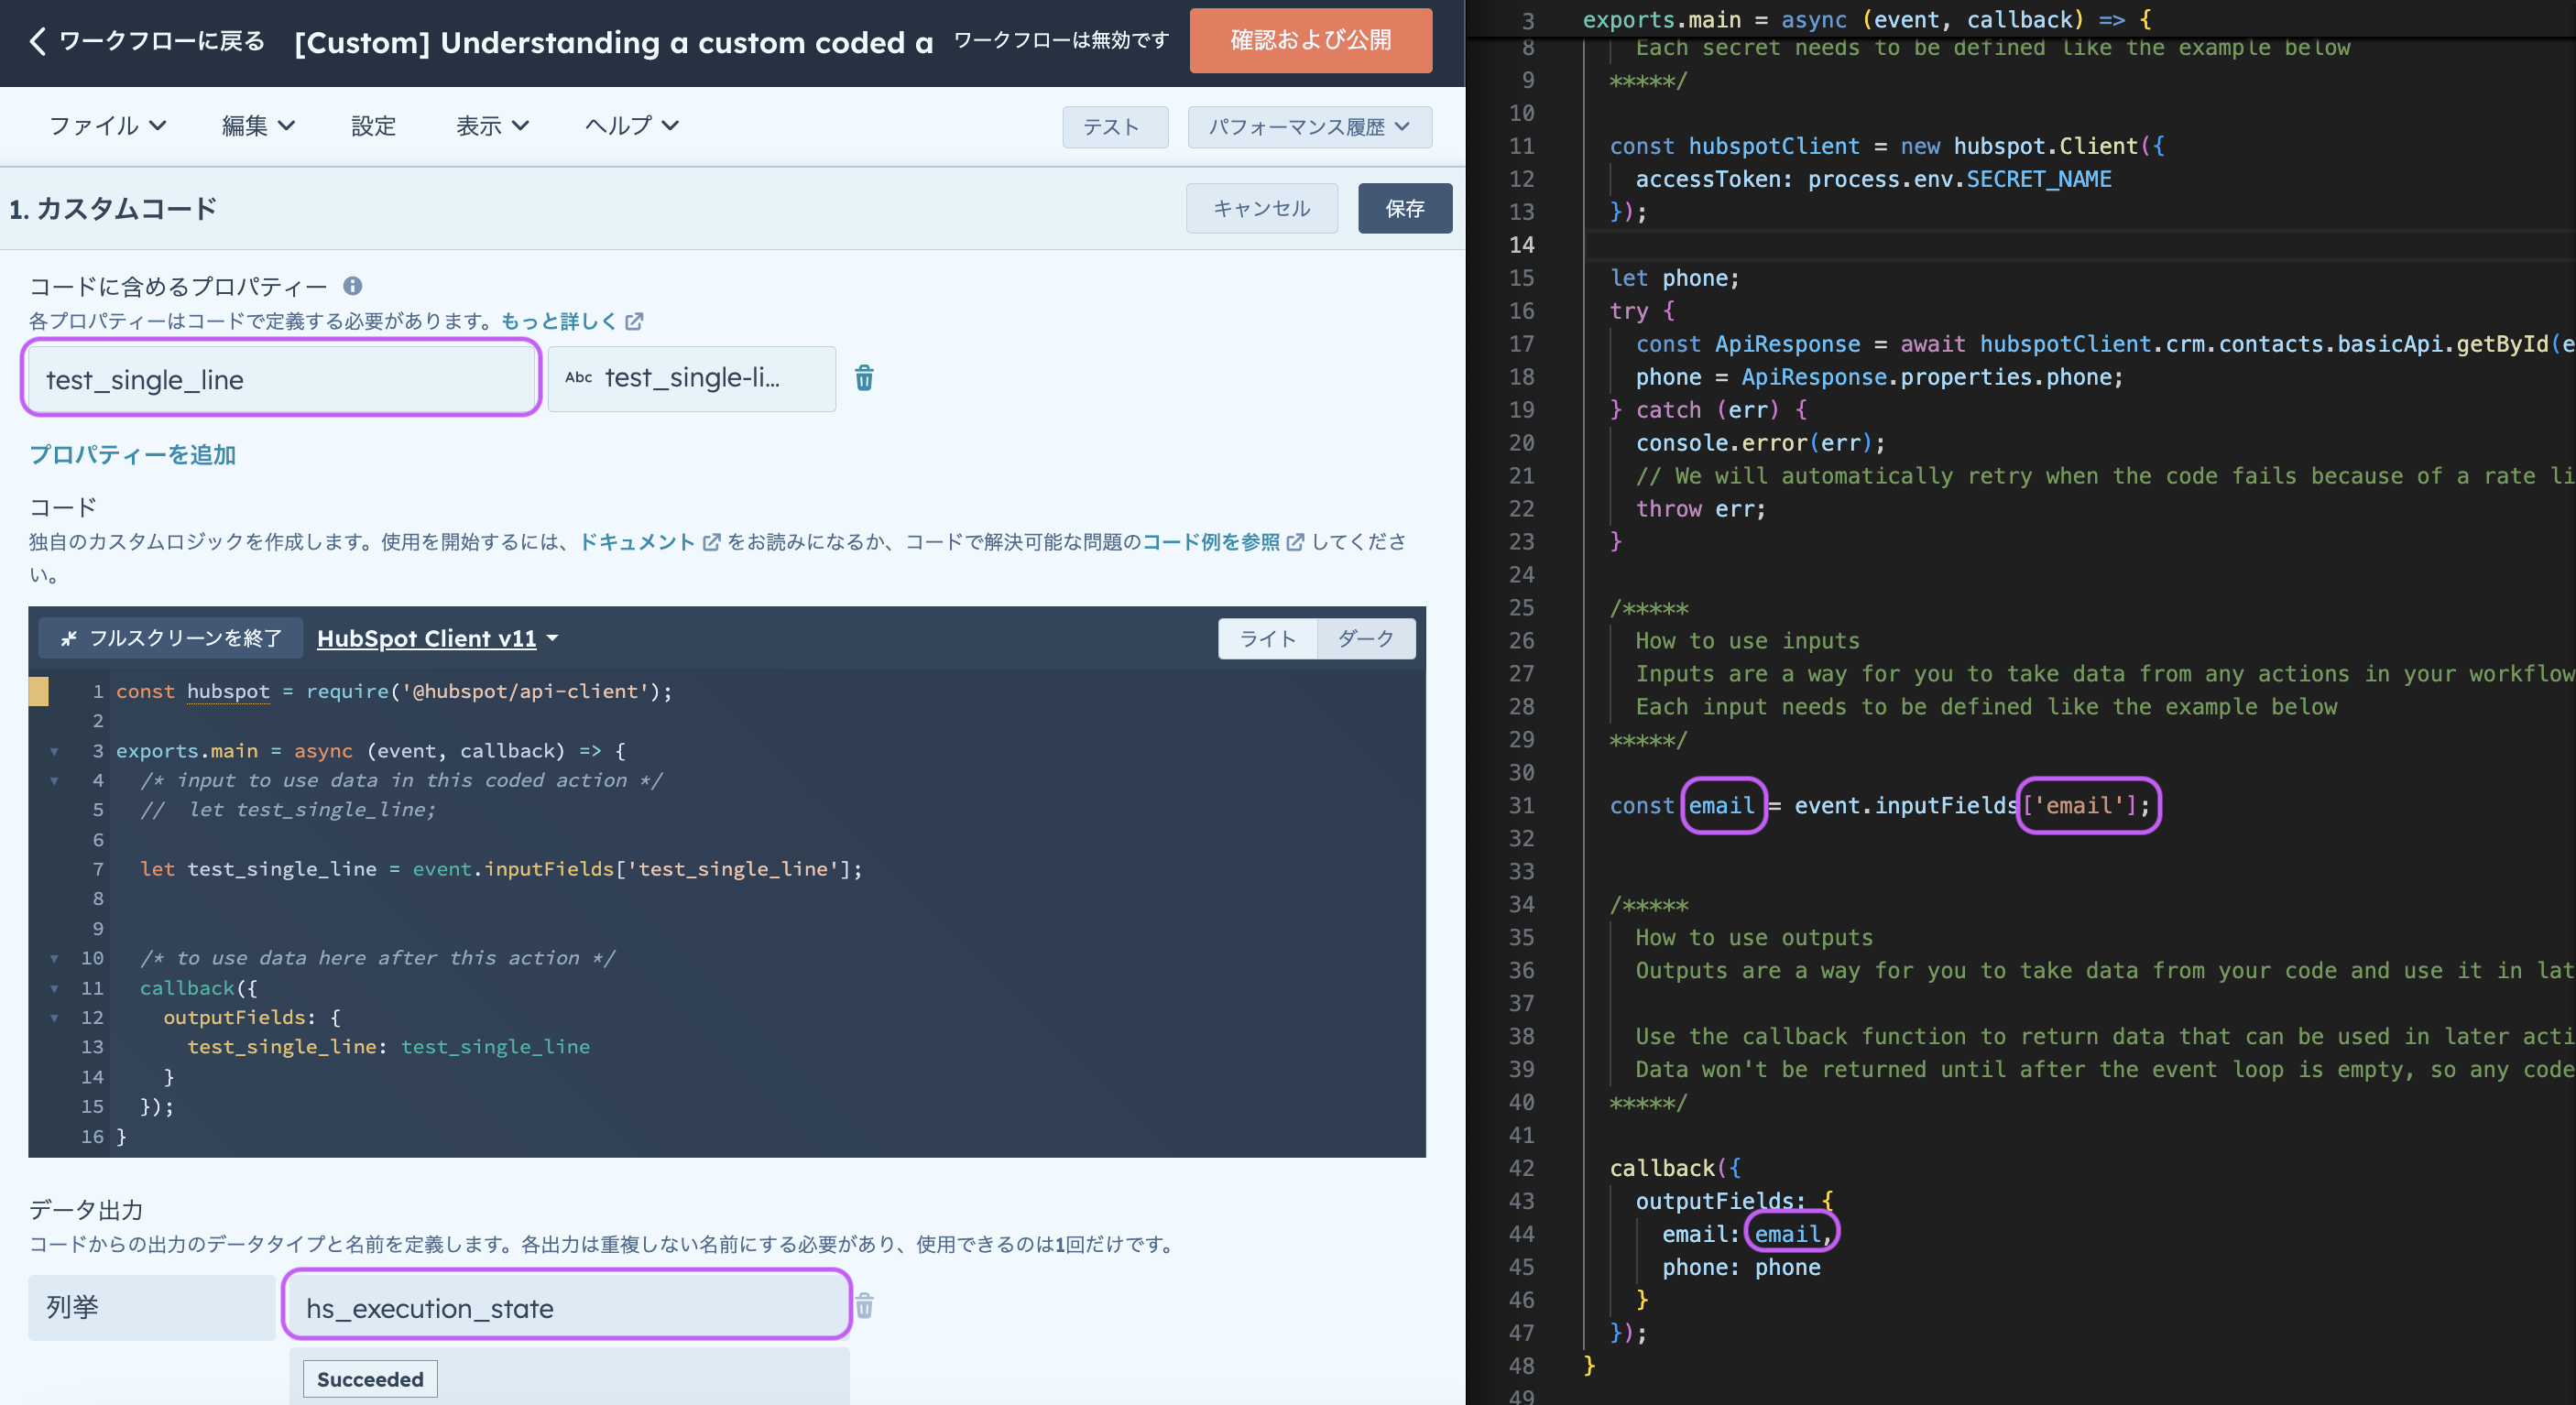
Task: Click the external link icon after もっと詳しく
Action: (634, 322)
